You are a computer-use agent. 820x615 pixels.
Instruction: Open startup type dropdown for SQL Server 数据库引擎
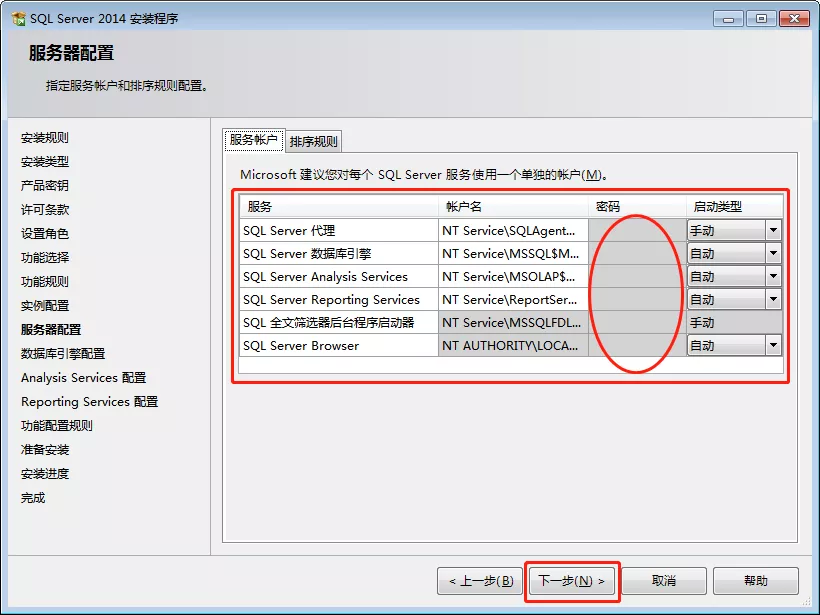(x=773, y=253)
